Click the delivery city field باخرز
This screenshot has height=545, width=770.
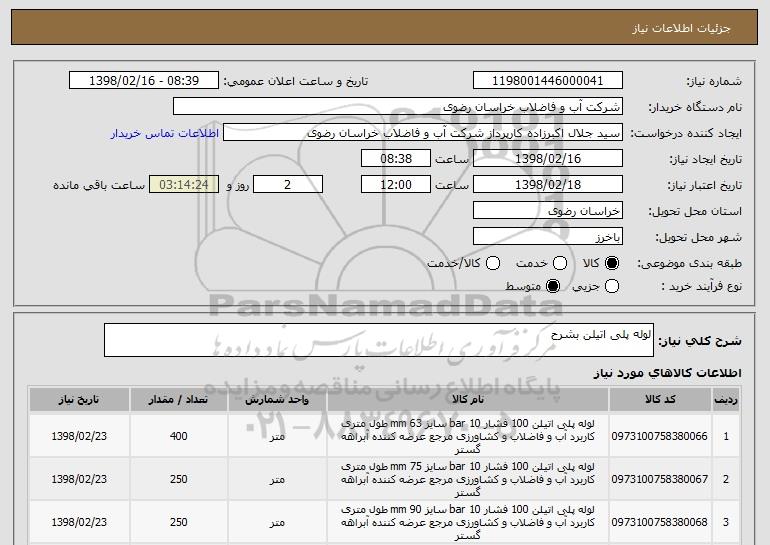(x=548, y=237)
